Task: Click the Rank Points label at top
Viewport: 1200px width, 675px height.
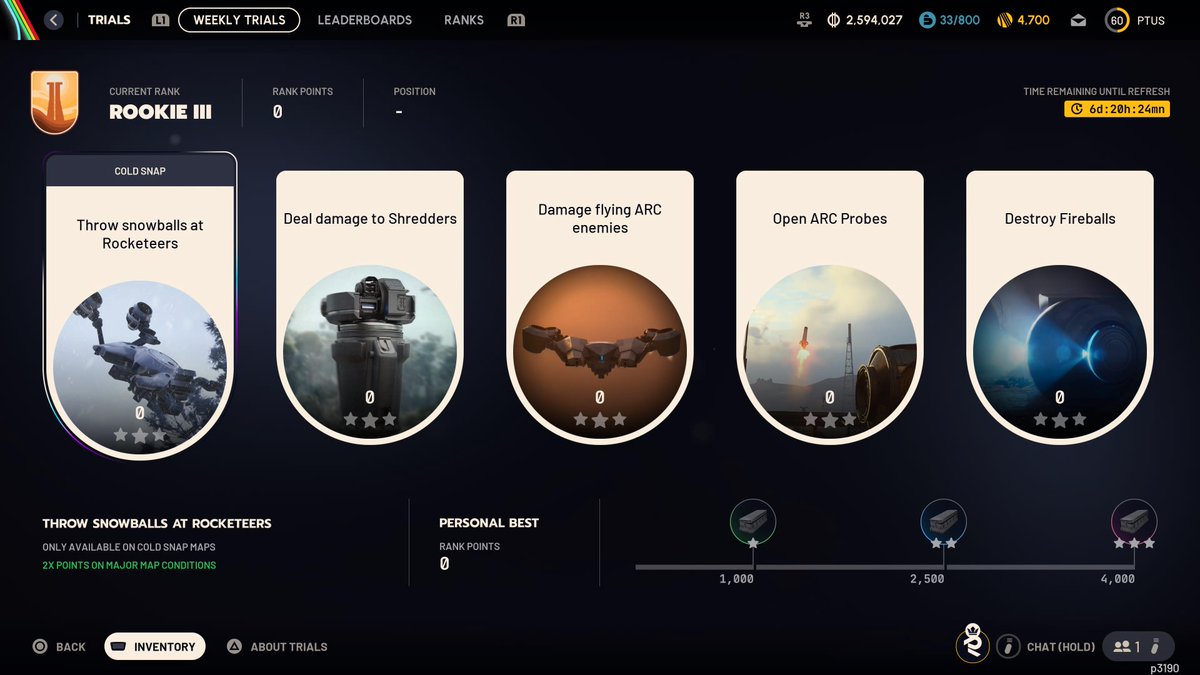Action: 303,91
